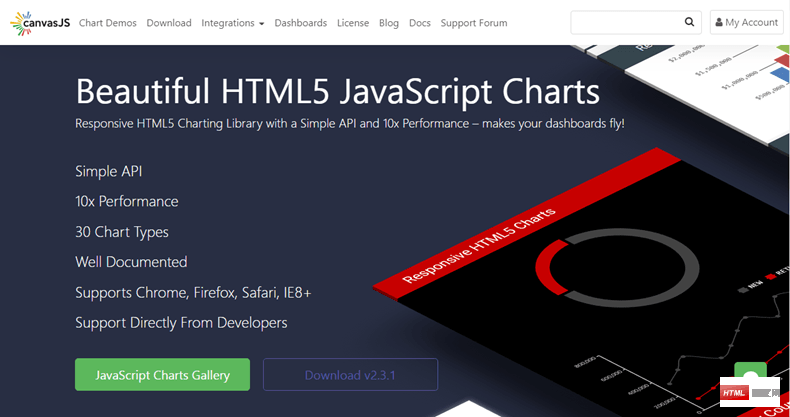790x417 pixels.
Task: Expand the Integrations dropdown menu
Action: point(233,23)
